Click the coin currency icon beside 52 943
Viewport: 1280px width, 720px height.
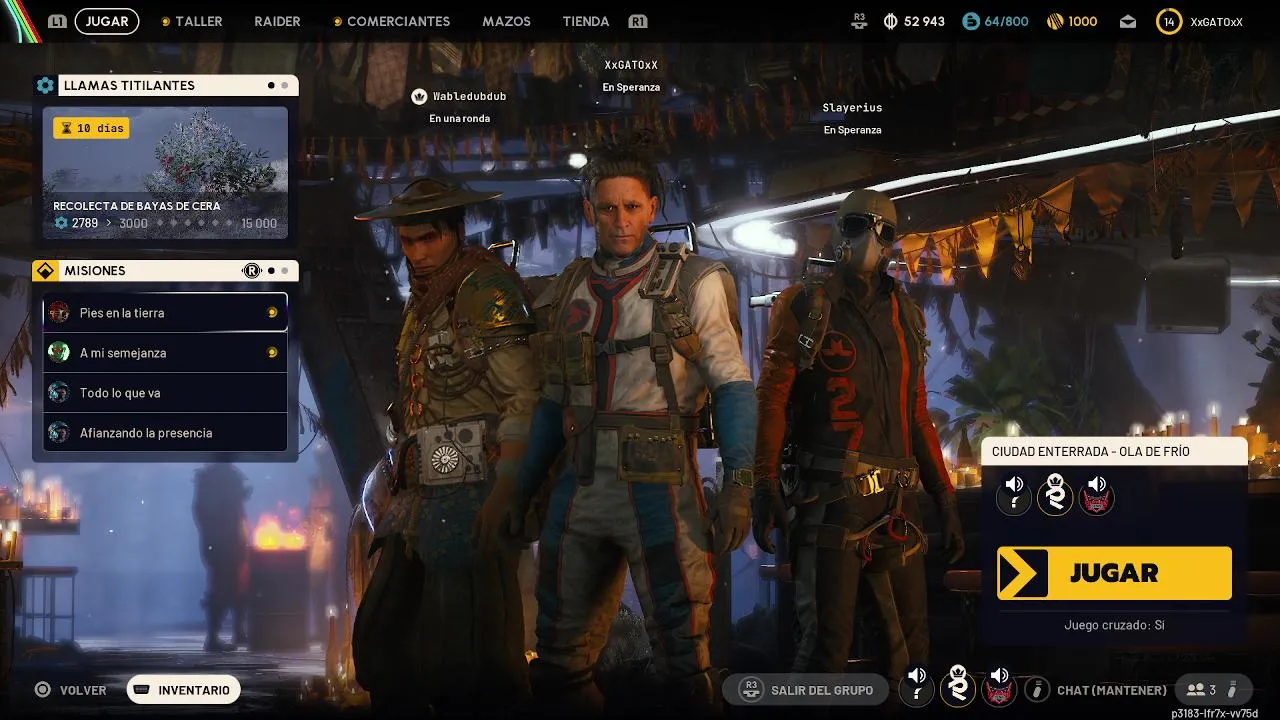point(891,21)
